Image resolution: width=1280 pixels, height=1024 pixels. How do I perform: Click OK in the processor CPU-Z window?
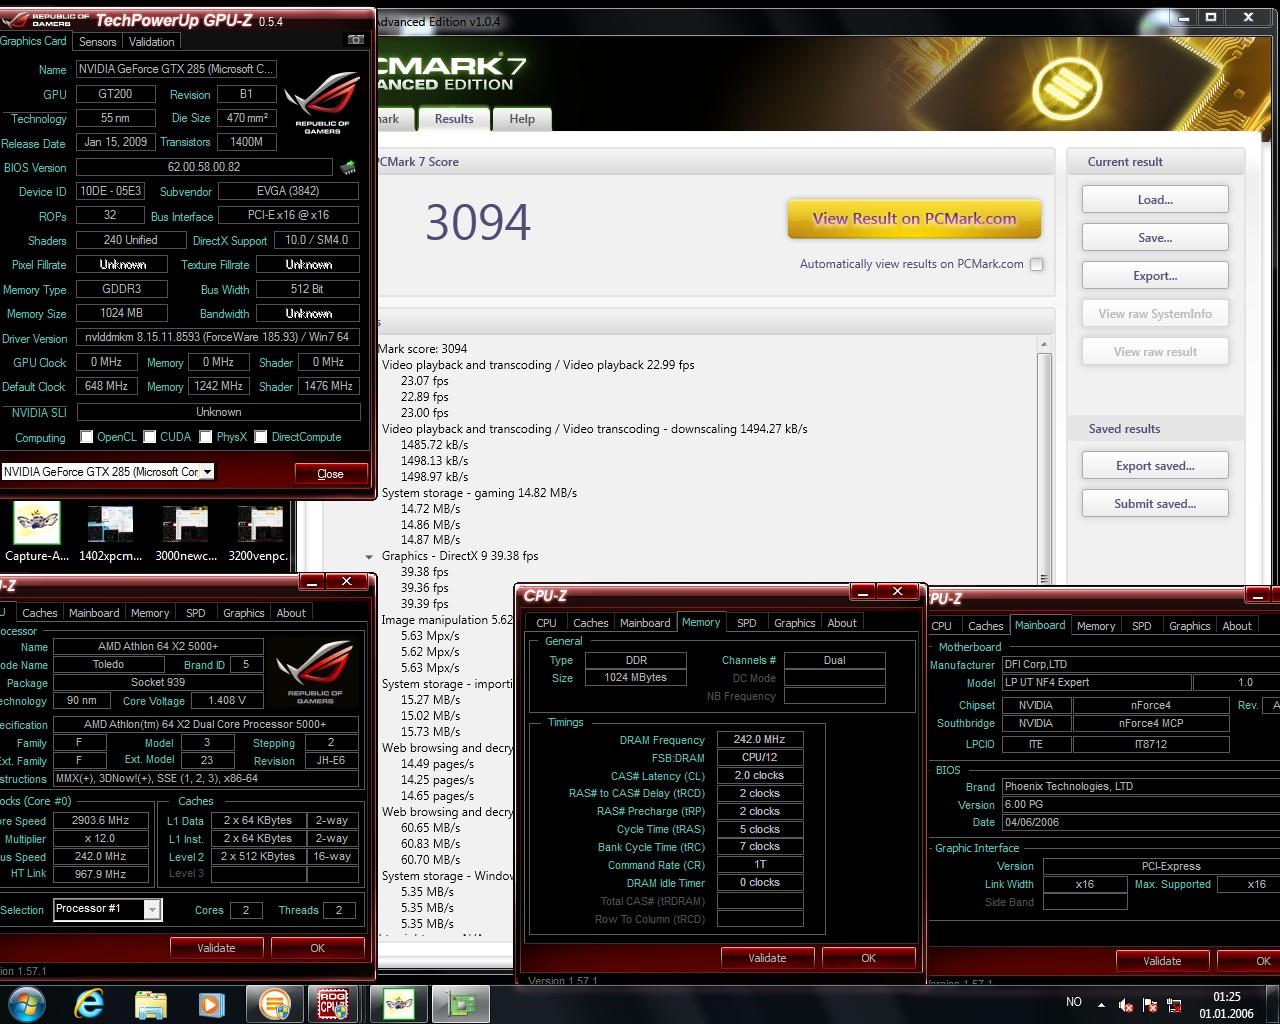click(x=317, y=948)
